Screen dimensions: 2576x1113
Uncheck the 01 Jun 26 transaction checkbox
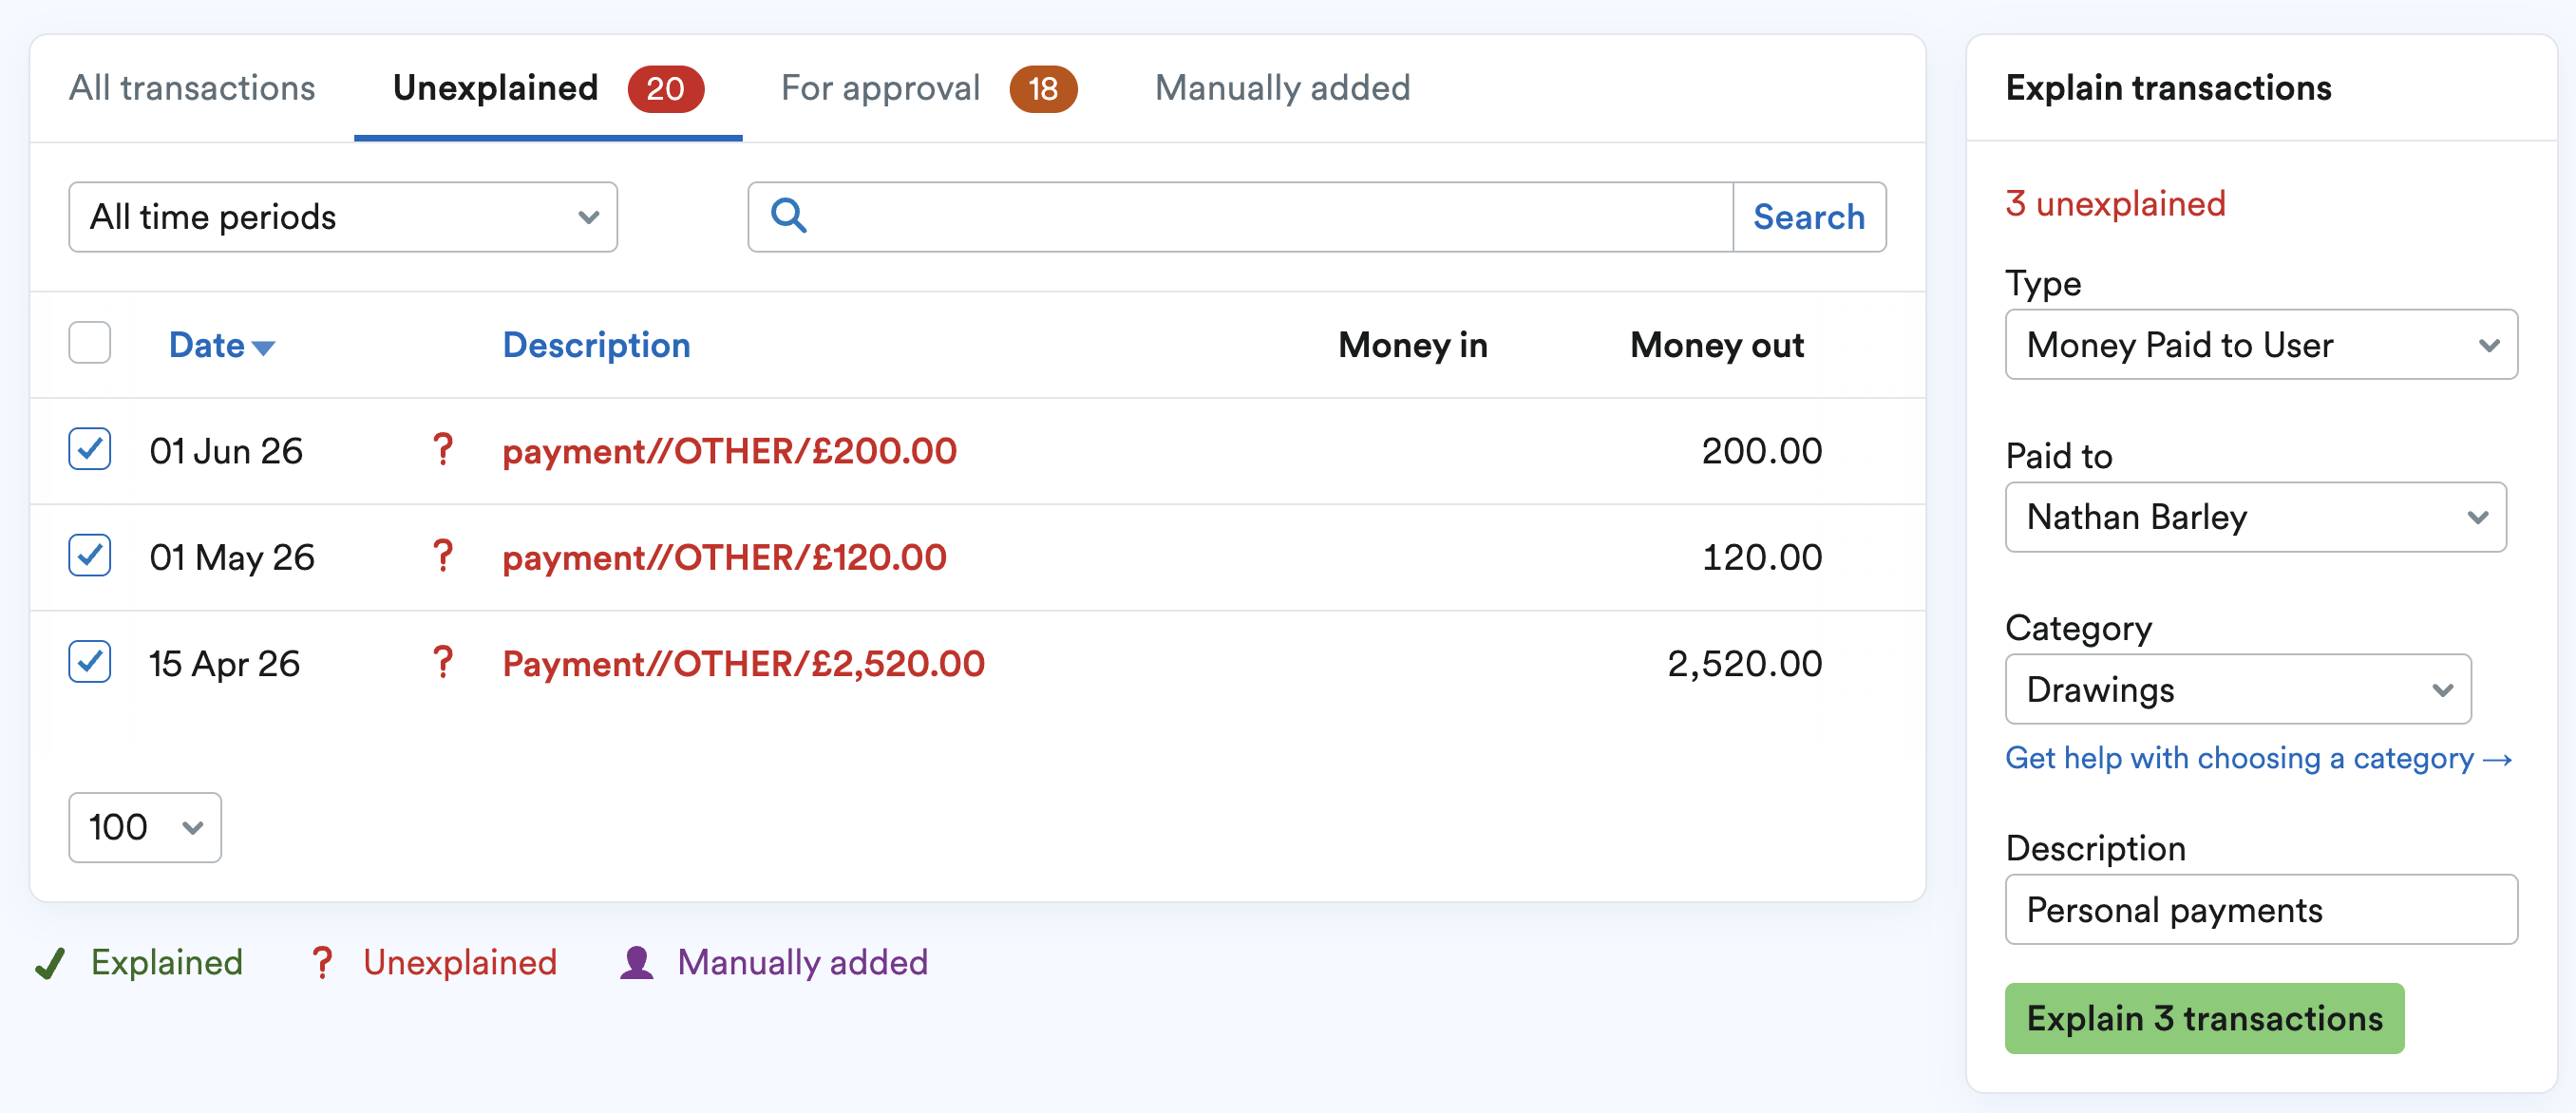click(90, 449)
